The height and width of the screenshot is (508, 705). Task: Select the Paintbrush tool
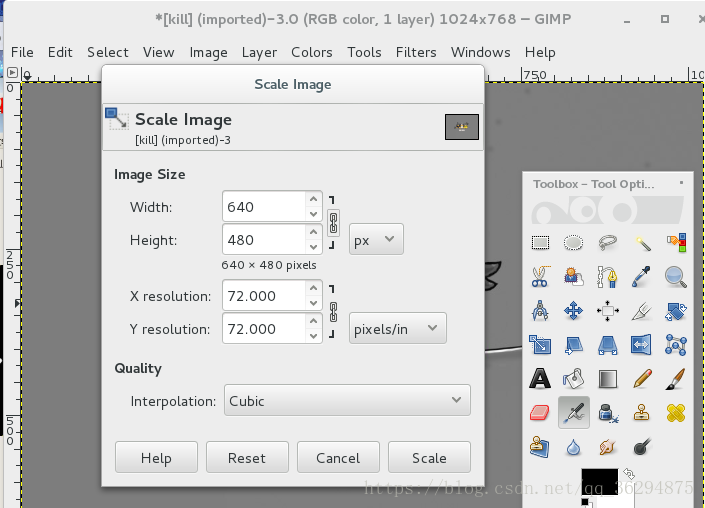(x=676, y=379)
